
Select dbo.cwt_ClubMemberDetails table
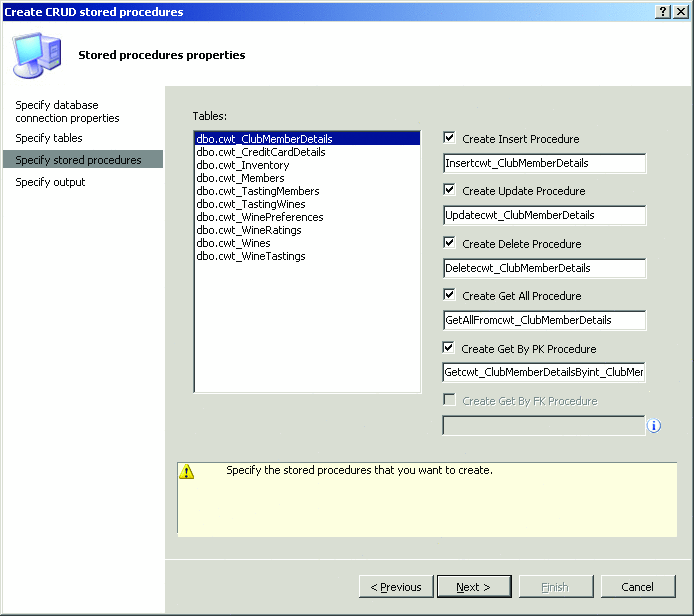click(307, 139)
